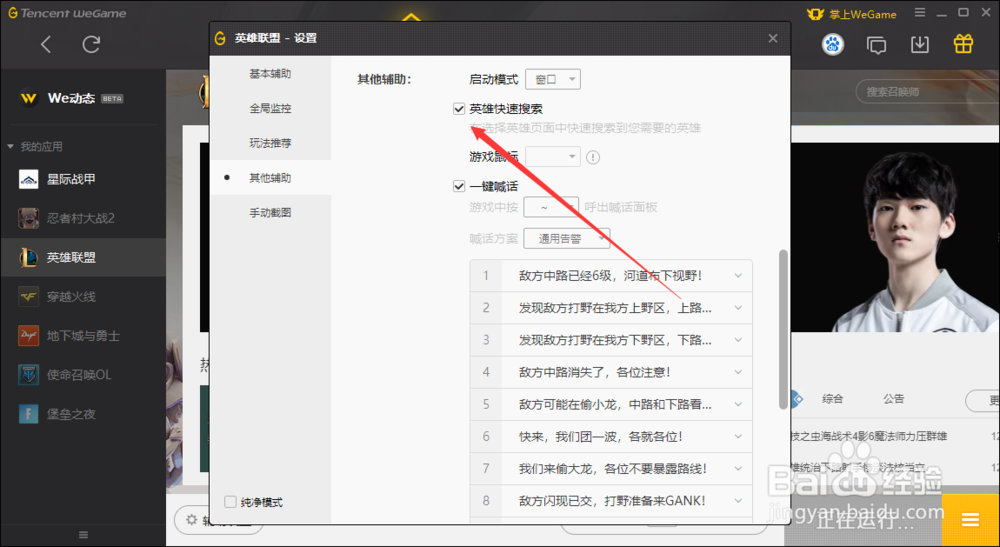Click the player portrait banner image
This screenshot has height=547, width=1000.
pos(895,237)
